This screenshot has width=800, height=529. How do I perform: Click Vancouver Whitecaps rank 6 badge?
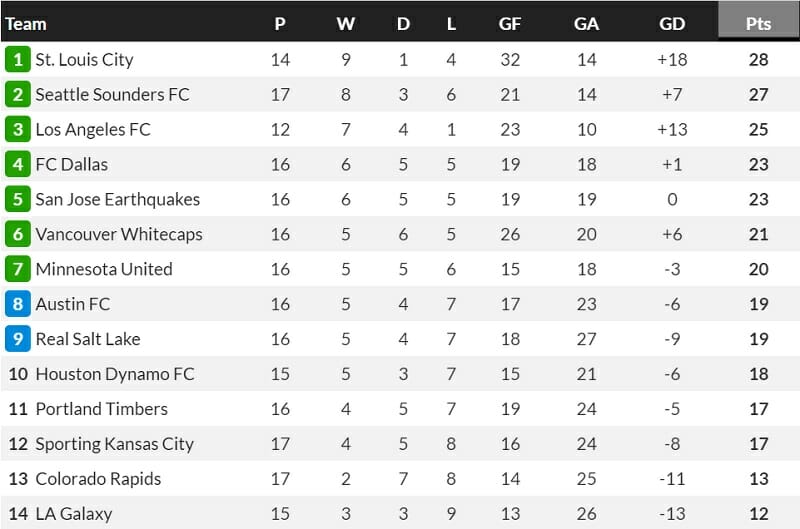coord(18,234)
